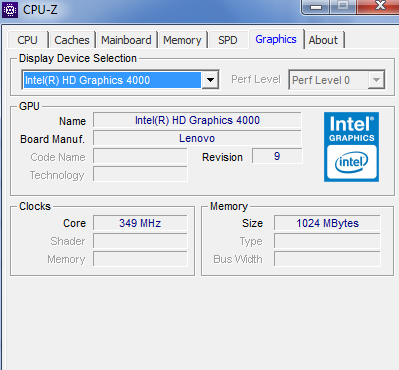This screenshot has width=399, height=370.
Task: Expand the Perf Level dropdown
Action: (x=376, y=80)
